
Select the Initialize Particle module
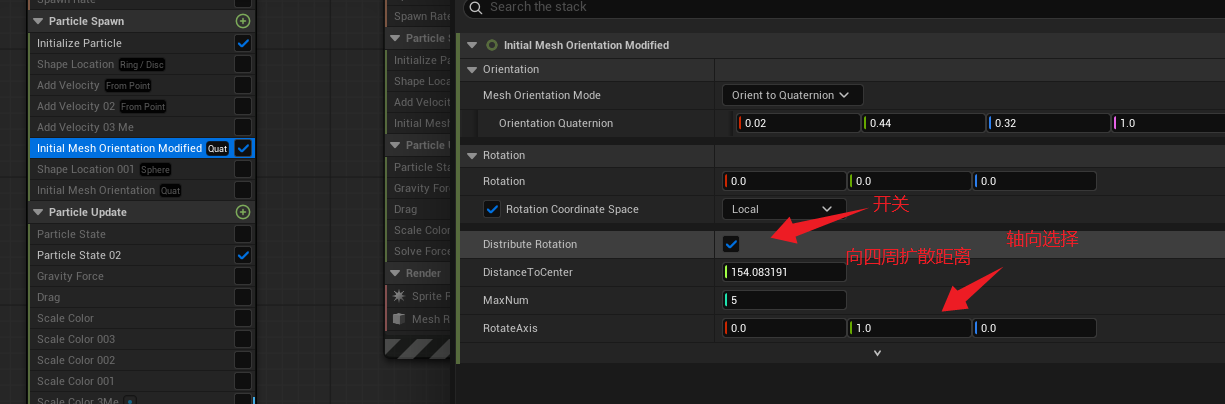click(80, 43)
